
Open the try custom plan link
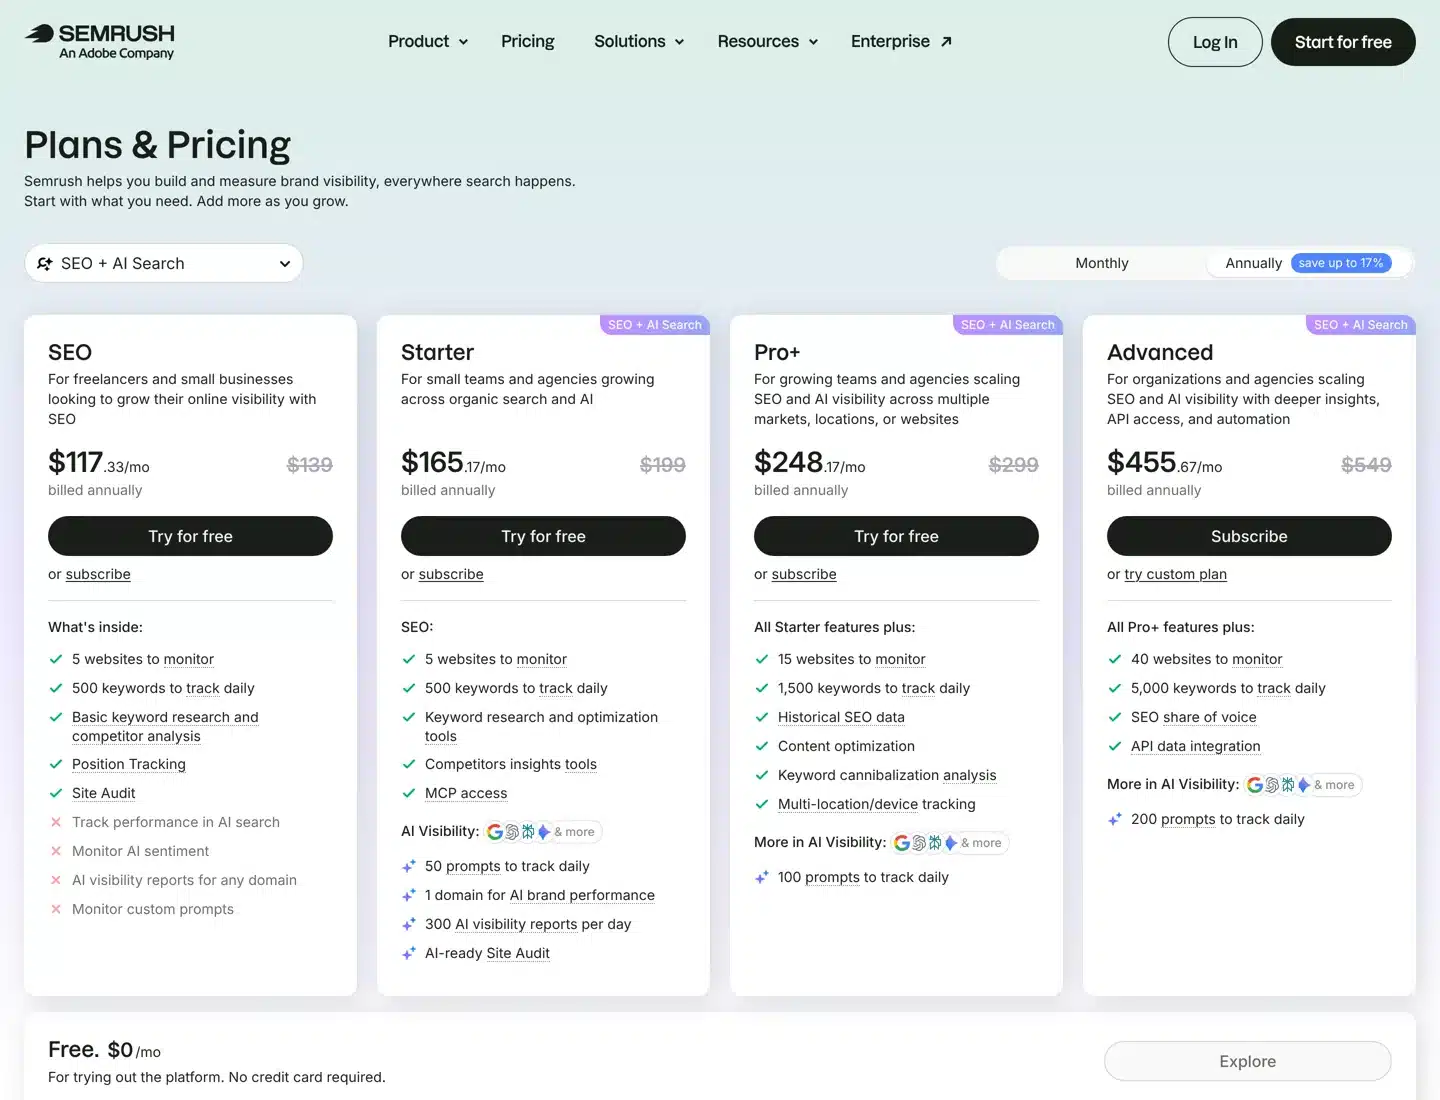point(1175,574)
